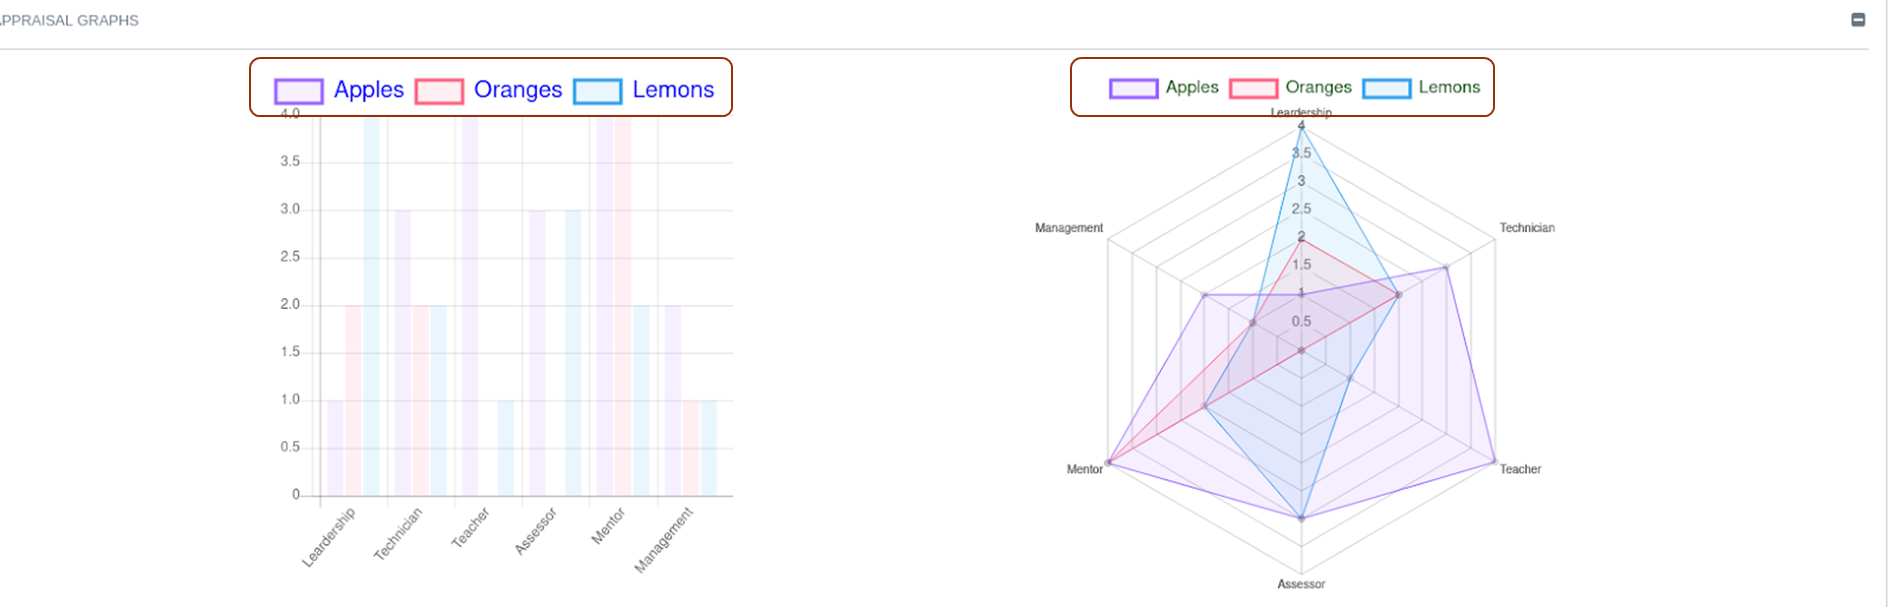The height and width of the screenshot is (607, 1892).
Task: Click blue Lemons swatch in radar legend
Action: tap(1386, 89)
